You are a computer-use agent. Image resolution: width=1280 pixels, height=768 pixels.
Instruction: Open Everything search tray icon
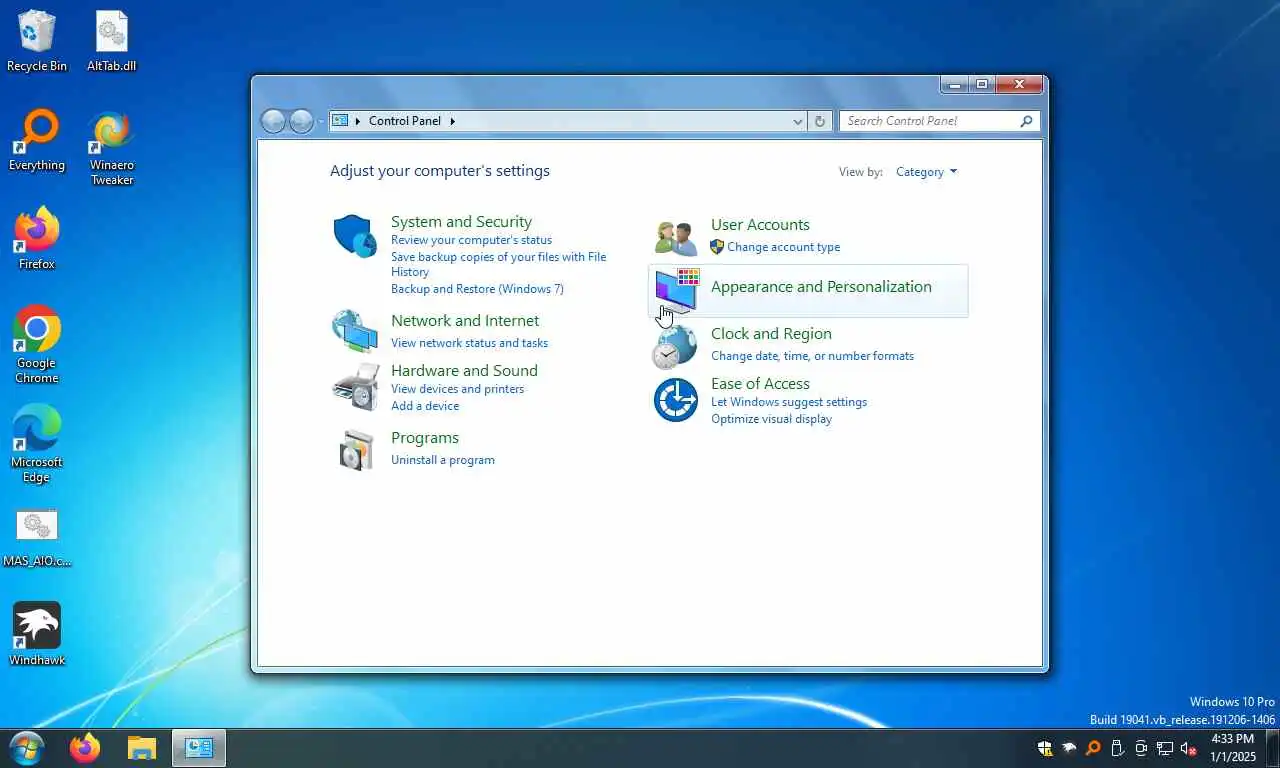(x=1093, y=748)
